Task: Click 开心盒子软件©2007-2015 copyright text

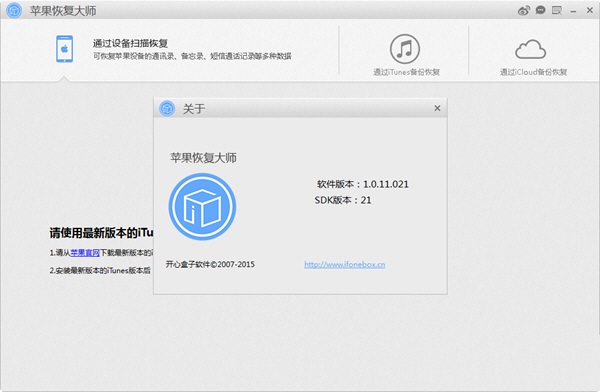Action: pos(210,264)
